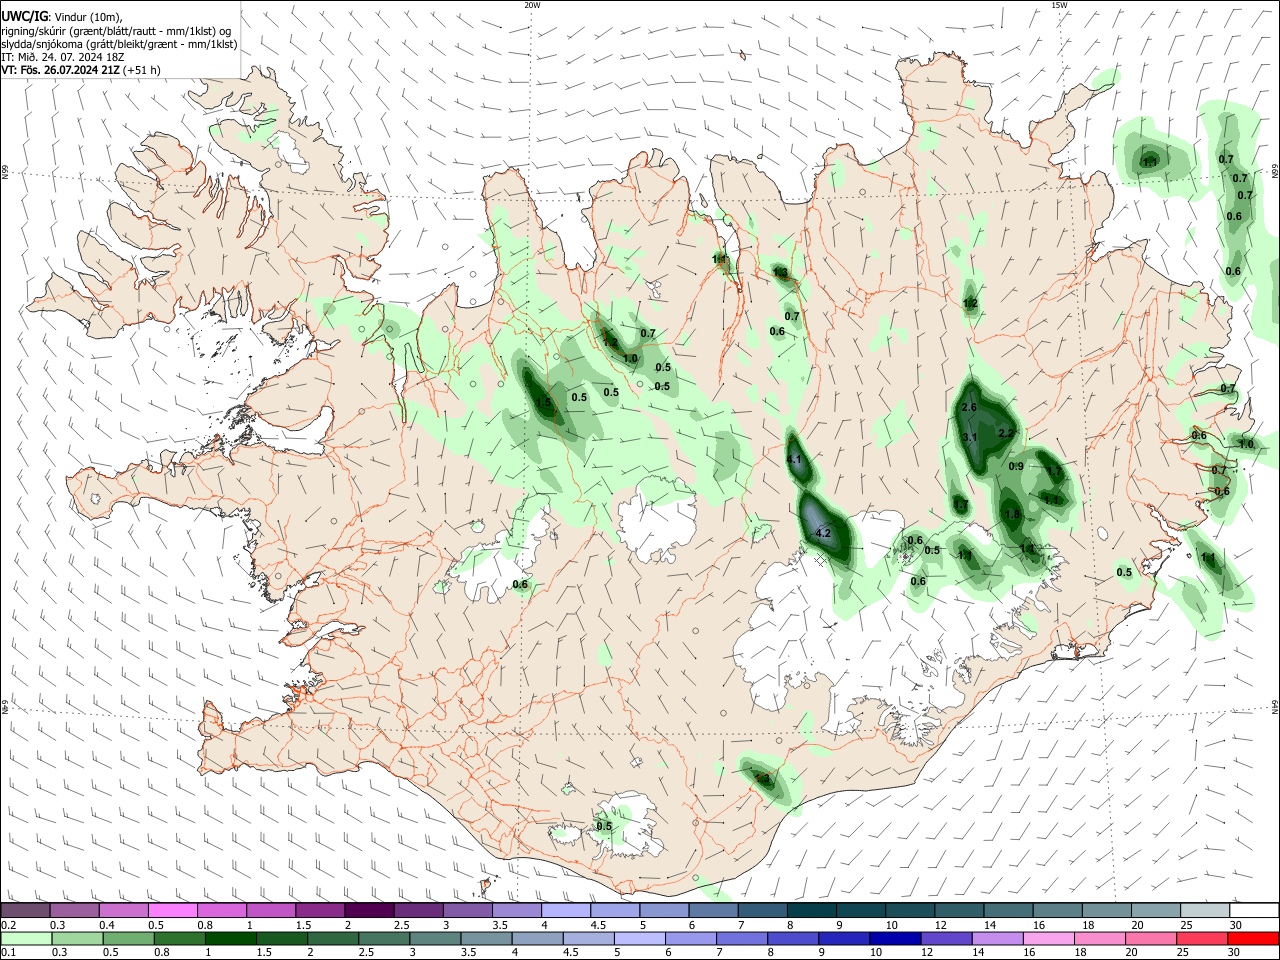Click the 0.9 rainfall label
The image size is (1280, 960).
click(x=1016, y=467)
